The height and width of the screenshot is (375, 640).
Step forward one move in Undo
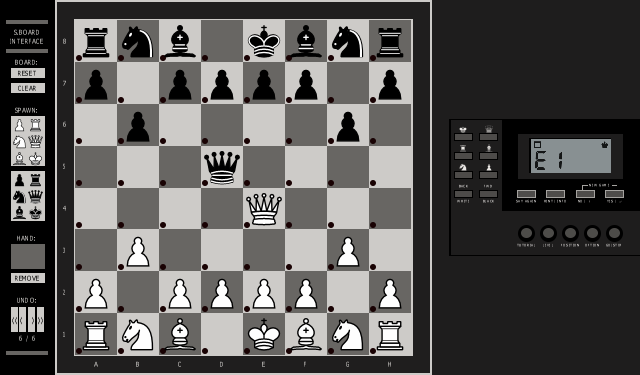click(32, 320)
